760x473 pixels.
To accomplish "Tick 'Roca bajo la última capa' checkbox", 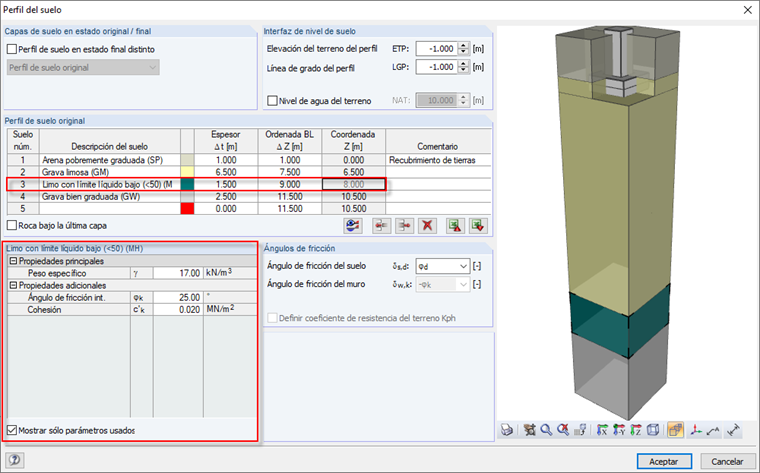I will 12,225.
